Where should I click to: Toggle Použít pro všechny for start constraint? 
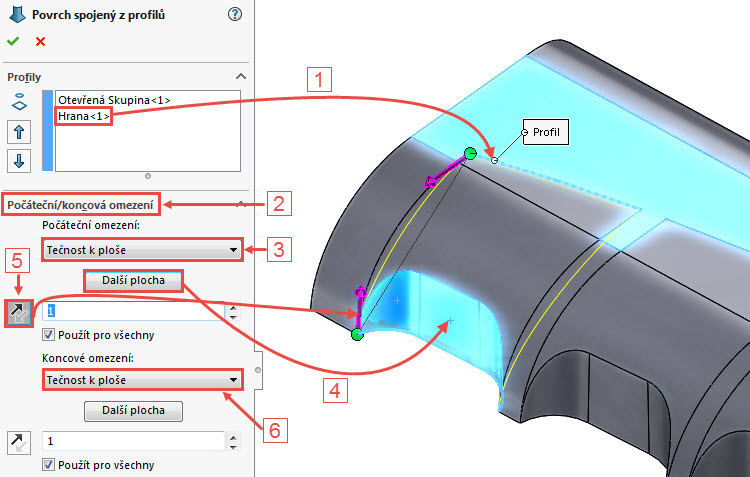tap(48, 334)
